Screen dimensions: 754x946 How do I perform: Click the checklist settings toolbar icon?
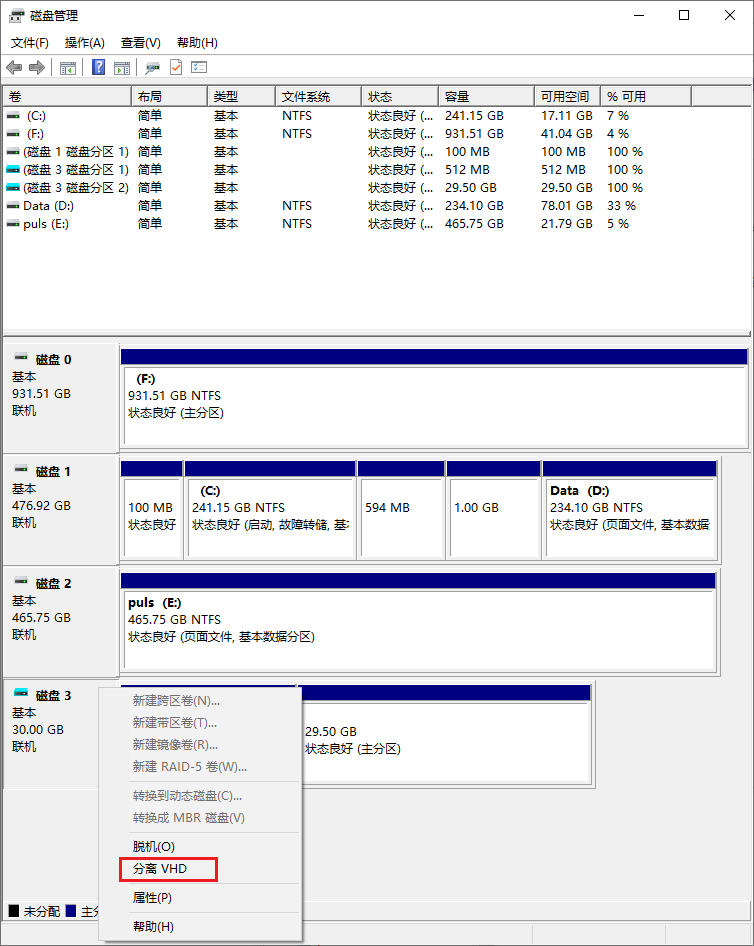[199, 67]
